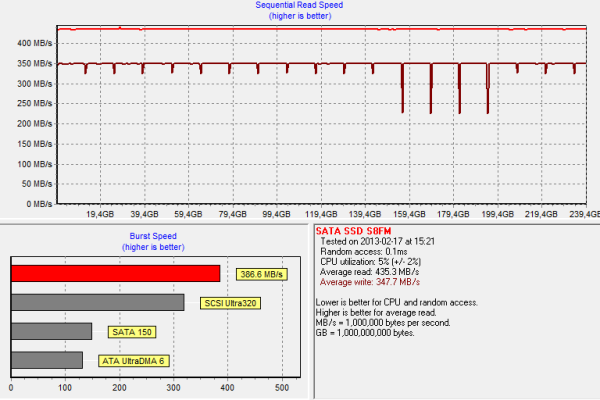The height and width of the screenshot is (400, 600).
Task: Click the 'Random access: 0.1ms' line
Action: click(364, 252)
